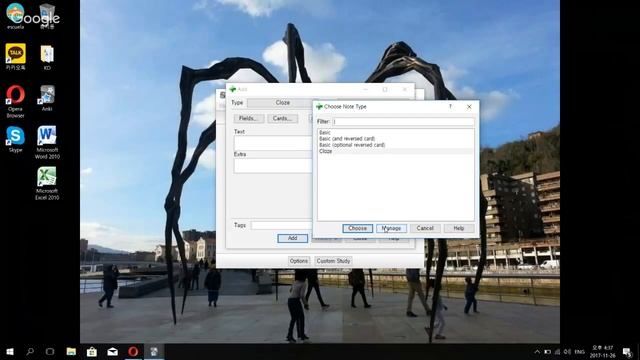Open taskbar search magnifier
640x360 pixels.
30,351
